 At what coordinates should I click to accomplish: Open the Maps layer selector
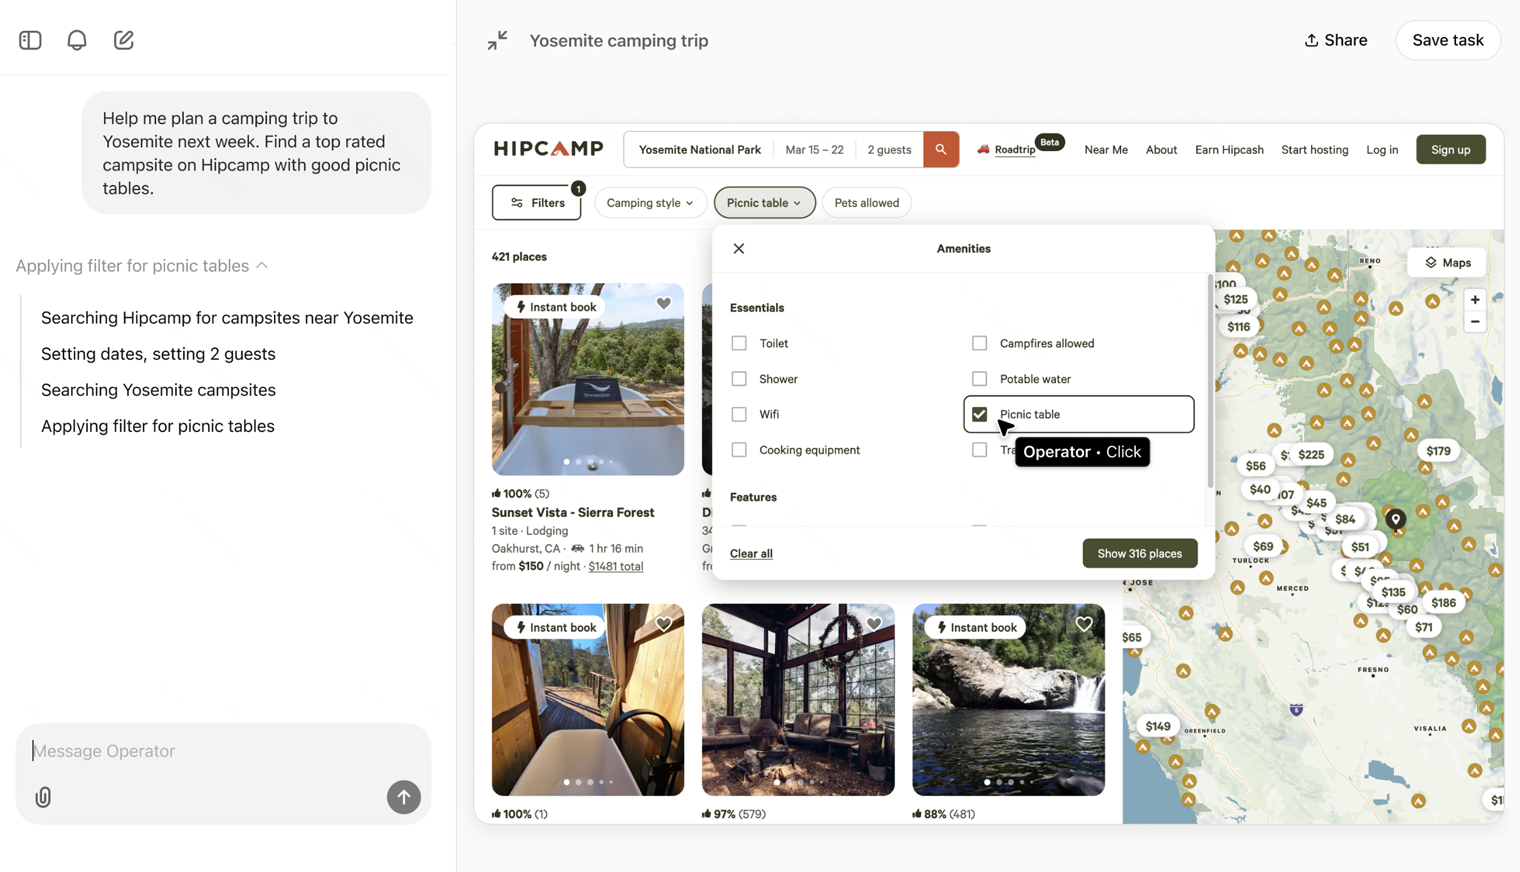[x=1447, y=263]
